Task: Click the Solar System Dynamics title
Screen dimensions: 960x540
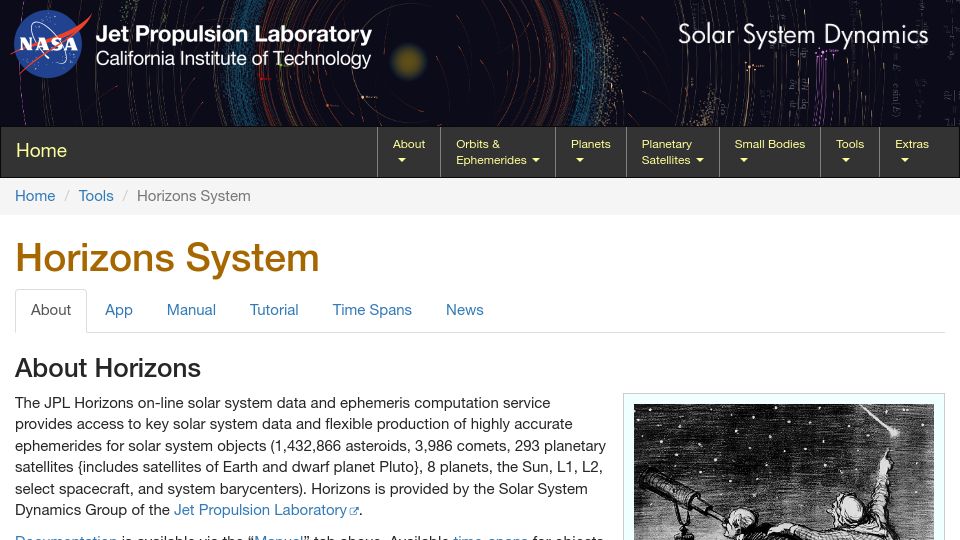Action: coord(803,35)
